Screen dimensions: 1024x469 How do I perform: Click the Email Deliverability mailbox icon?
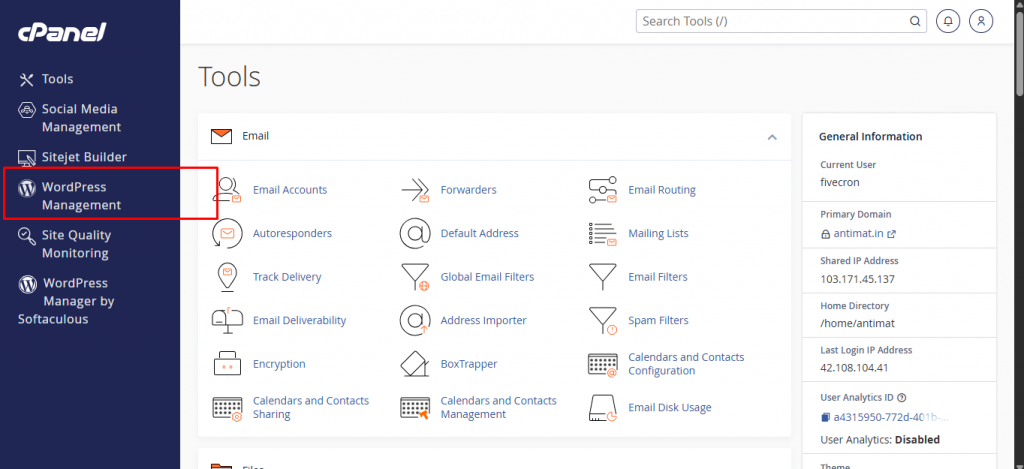click(x=227, y=320)
